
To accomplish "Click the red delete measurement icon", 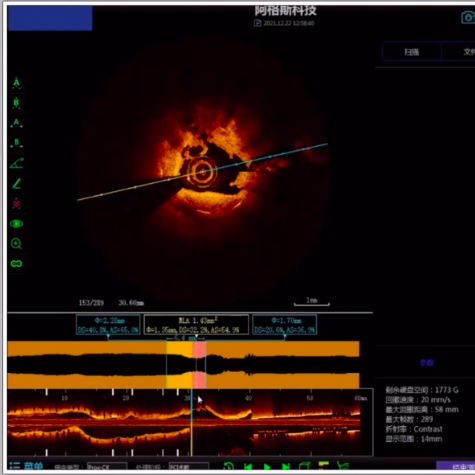I will pos(16,203).
